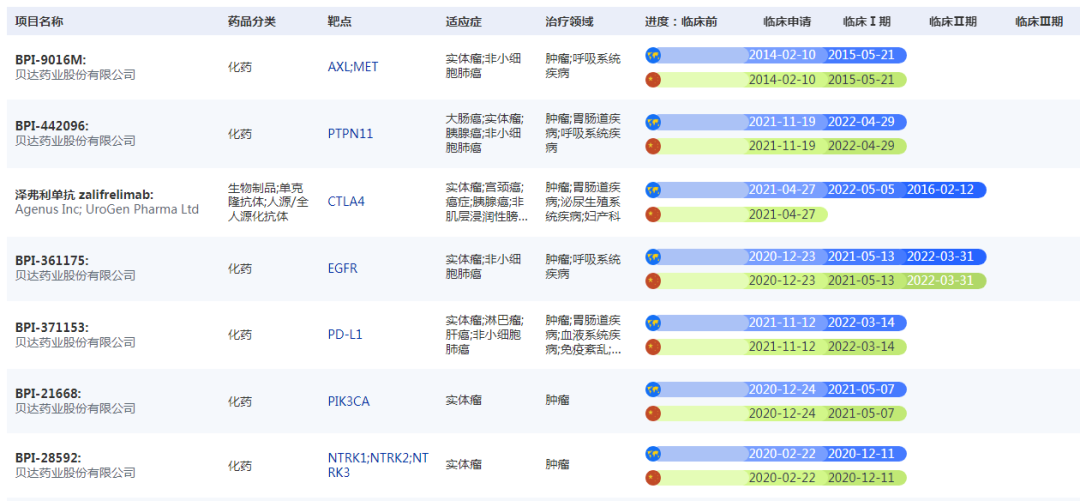Image resolution: width=1080 pixels, height=501 pixels.
Task: Click the globe icon in the BPI-21668 row
Action: click(x=653, y=389)
